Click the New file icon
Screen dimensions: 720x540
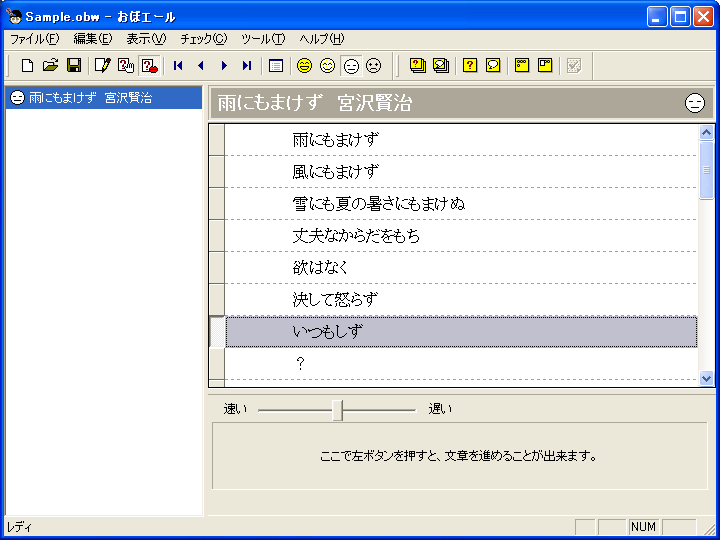pyautogui.click(x=27, y=66)
